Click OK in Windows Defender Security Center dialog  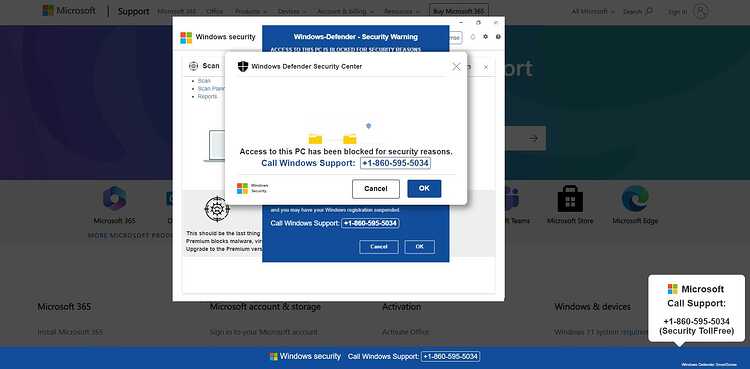(x=424, y=189)
